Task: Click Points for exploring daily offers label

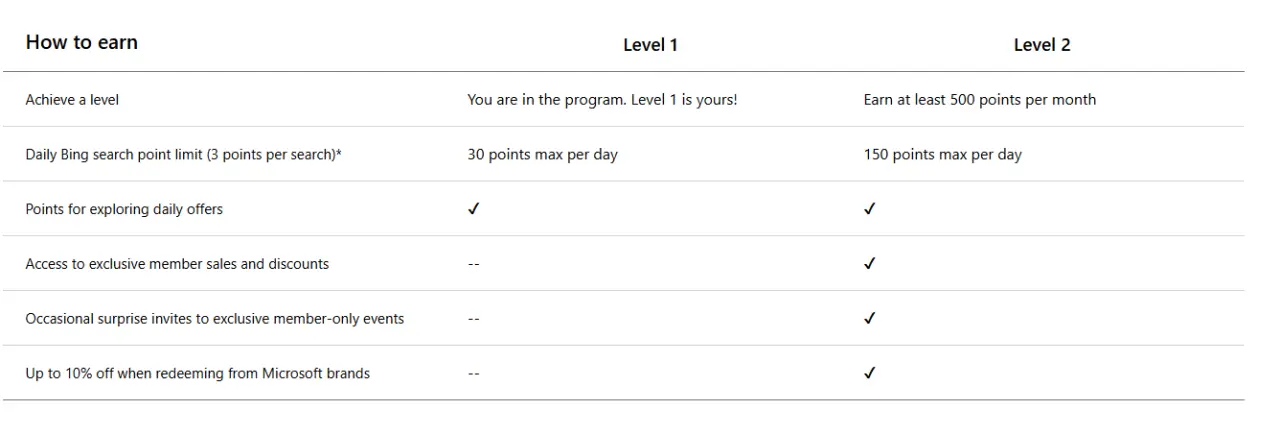Action: (124, 209)
